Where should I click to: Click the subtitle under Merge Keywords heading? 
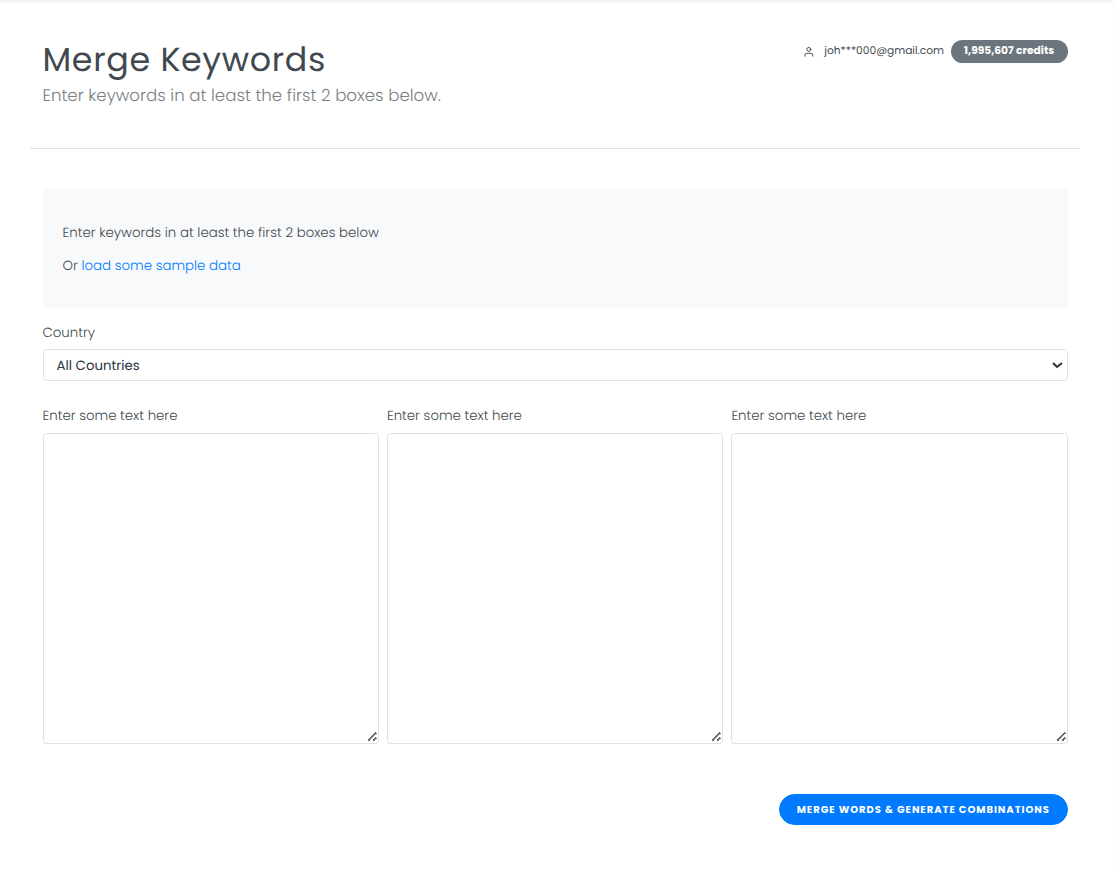pos(241,96)
